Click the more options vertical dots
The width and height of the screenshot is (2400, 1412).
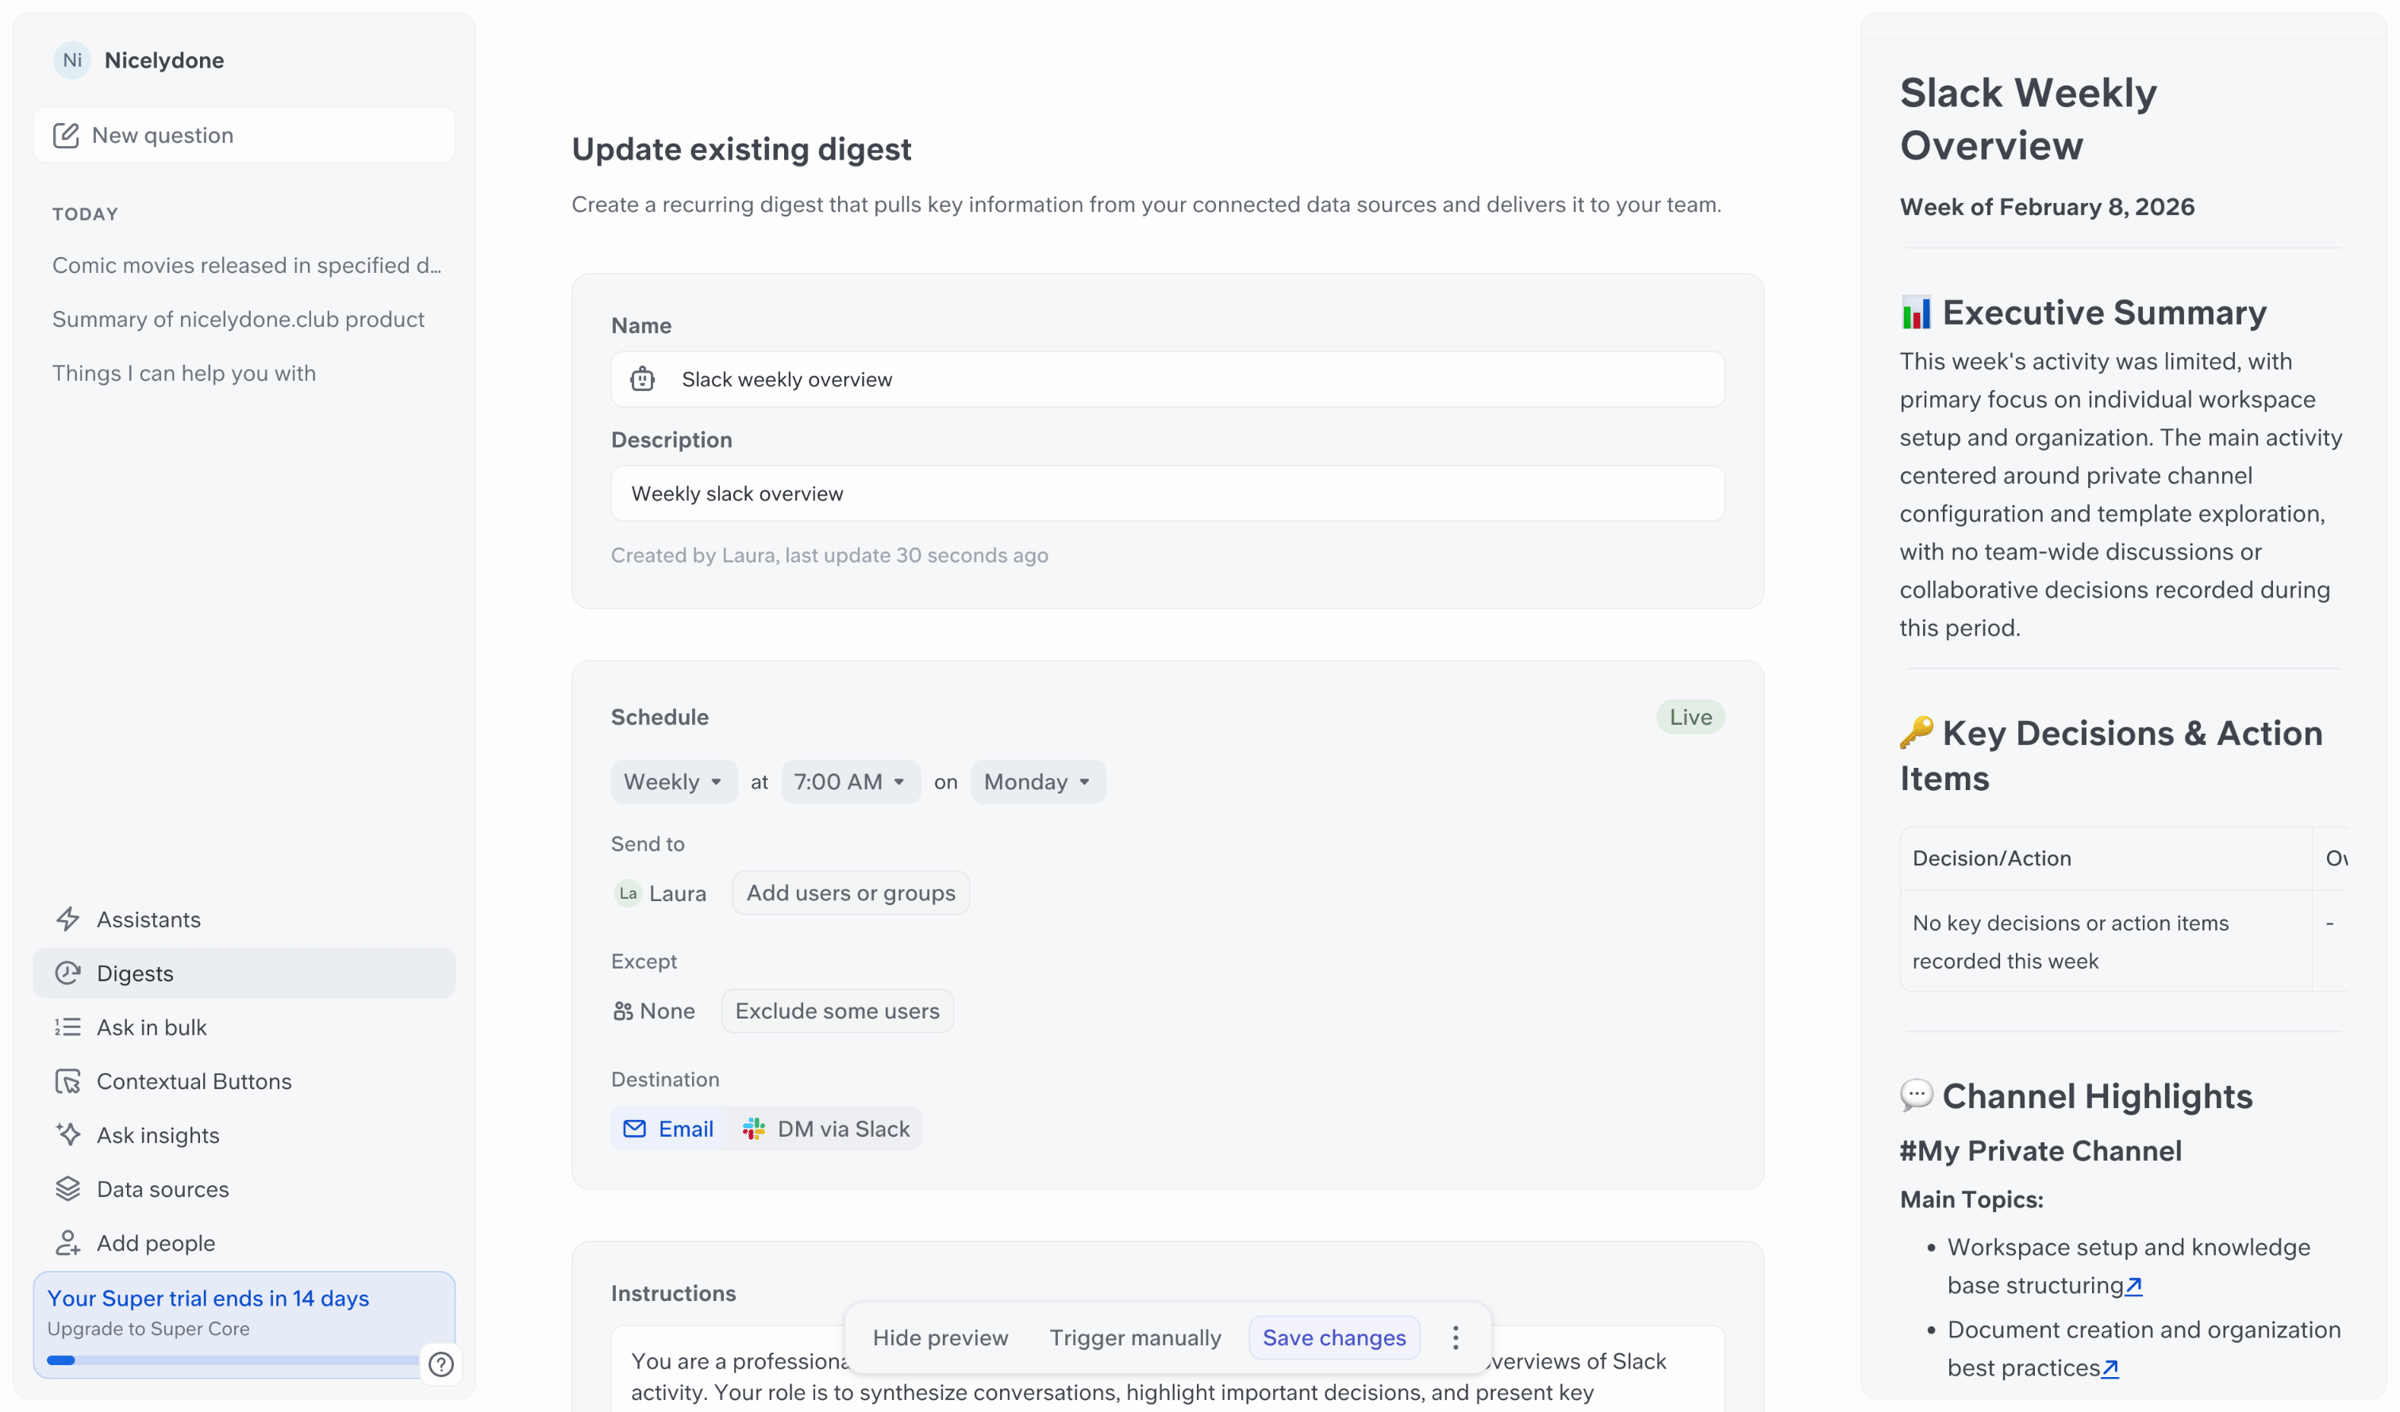1456,1338
